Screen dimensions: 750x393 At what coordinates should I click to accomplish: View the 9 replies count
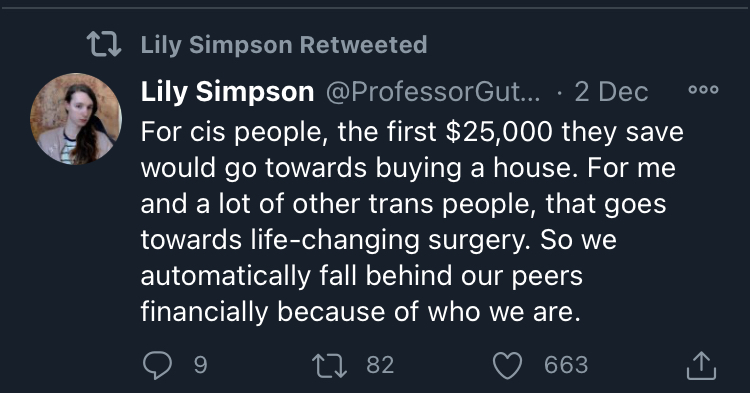click(200, 365)
